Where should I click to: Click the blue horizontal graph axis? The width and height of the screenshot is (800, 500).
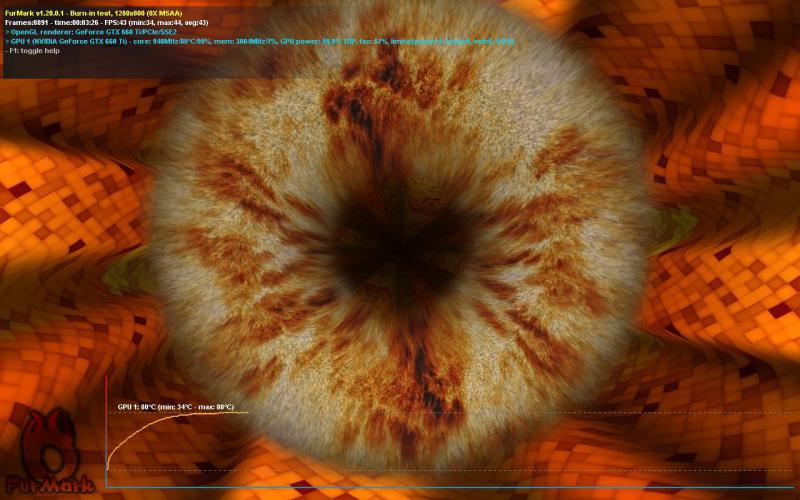pyautogui.click(x=450, y=488)
